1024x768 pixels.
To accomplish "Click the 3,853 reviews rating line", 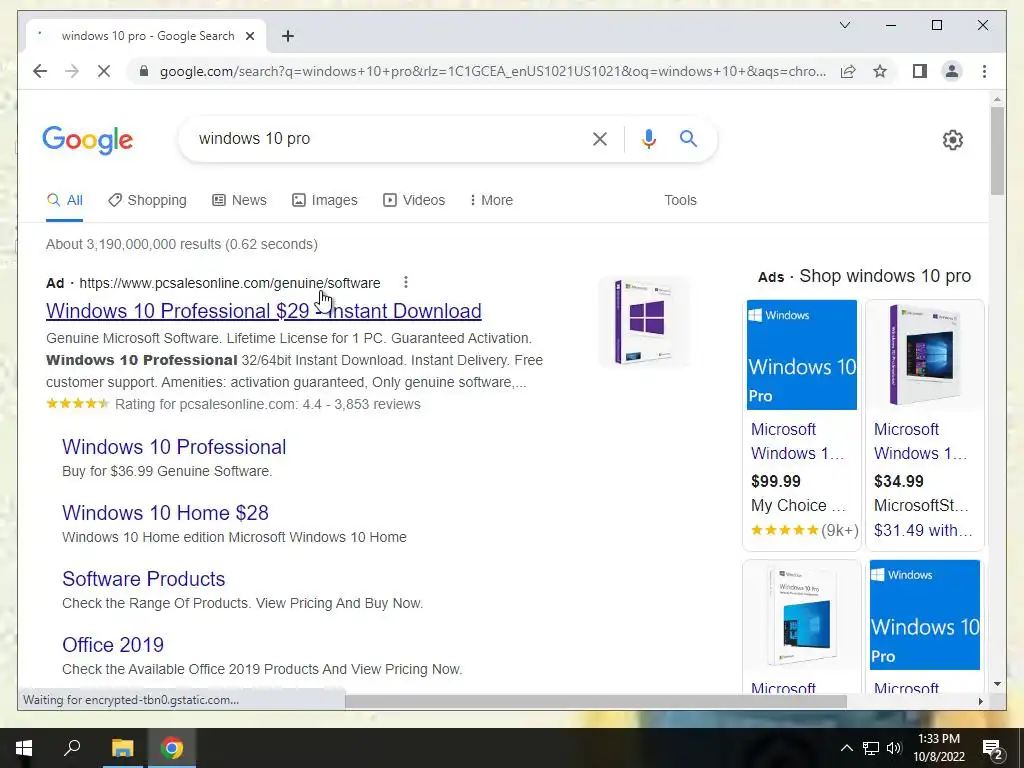I will tap(233, 404).
